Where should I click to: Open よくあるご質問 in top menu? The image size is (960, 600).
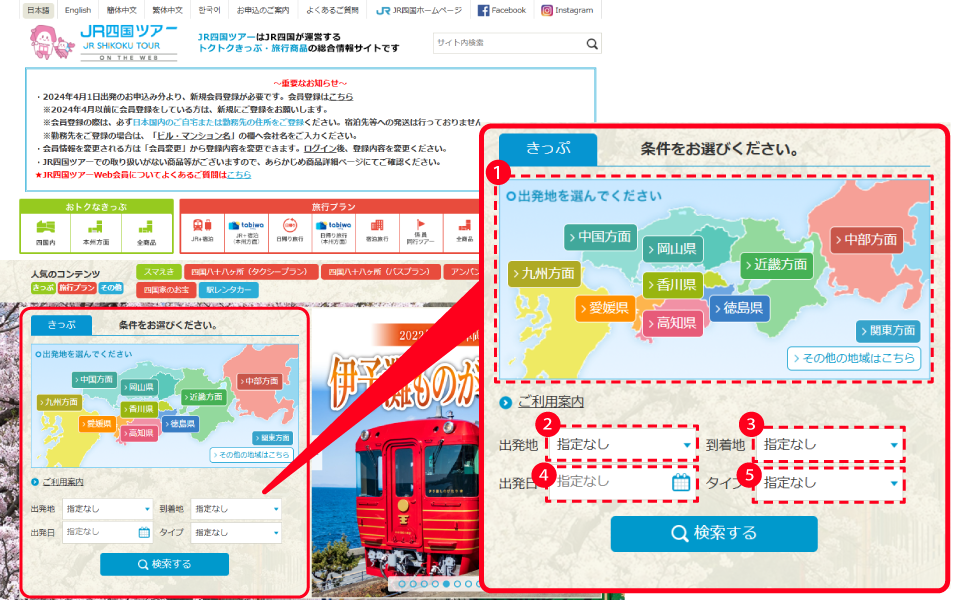coord(332,10)
